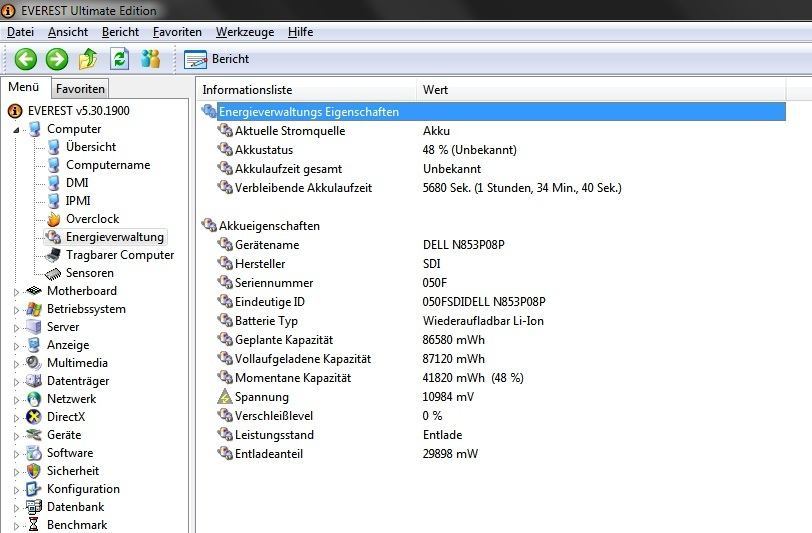Image resolution: width=812 pixels, height=533 pixels.
Task: Expand the Betriebssystem tree node
Action: pos(17,310)
